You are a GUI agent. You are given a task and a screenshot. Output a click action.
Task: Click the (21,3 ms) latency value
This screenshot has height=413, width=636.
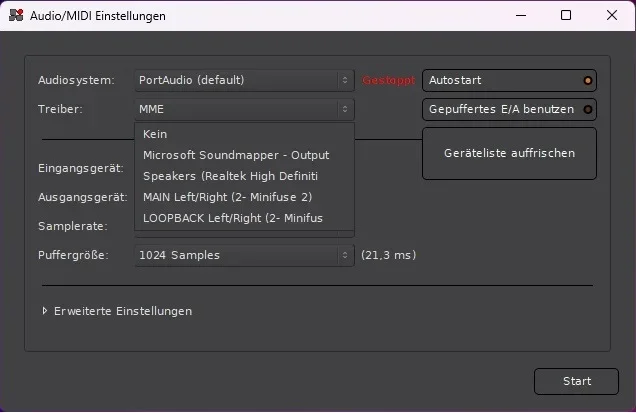(389, 255)
